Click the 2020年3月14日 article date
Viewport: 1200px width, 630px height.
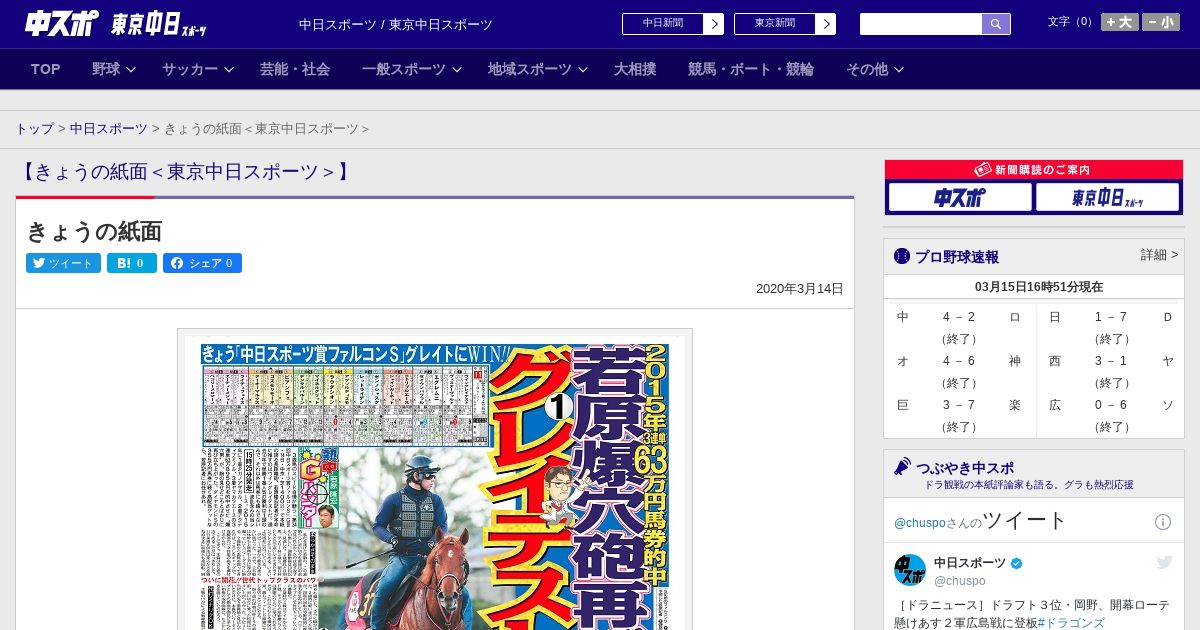coord(799,289)
